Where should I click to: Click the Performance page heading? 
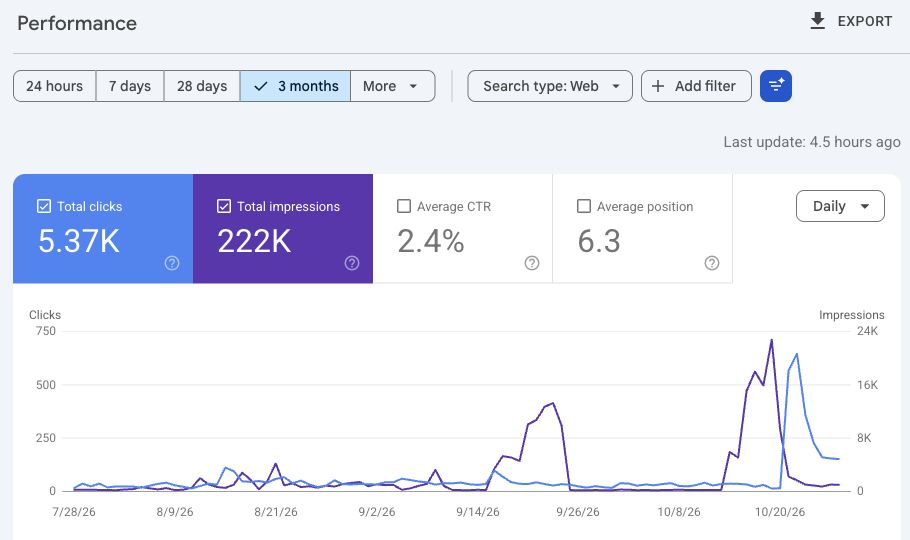pyautogui.click(x=77, y=23)
